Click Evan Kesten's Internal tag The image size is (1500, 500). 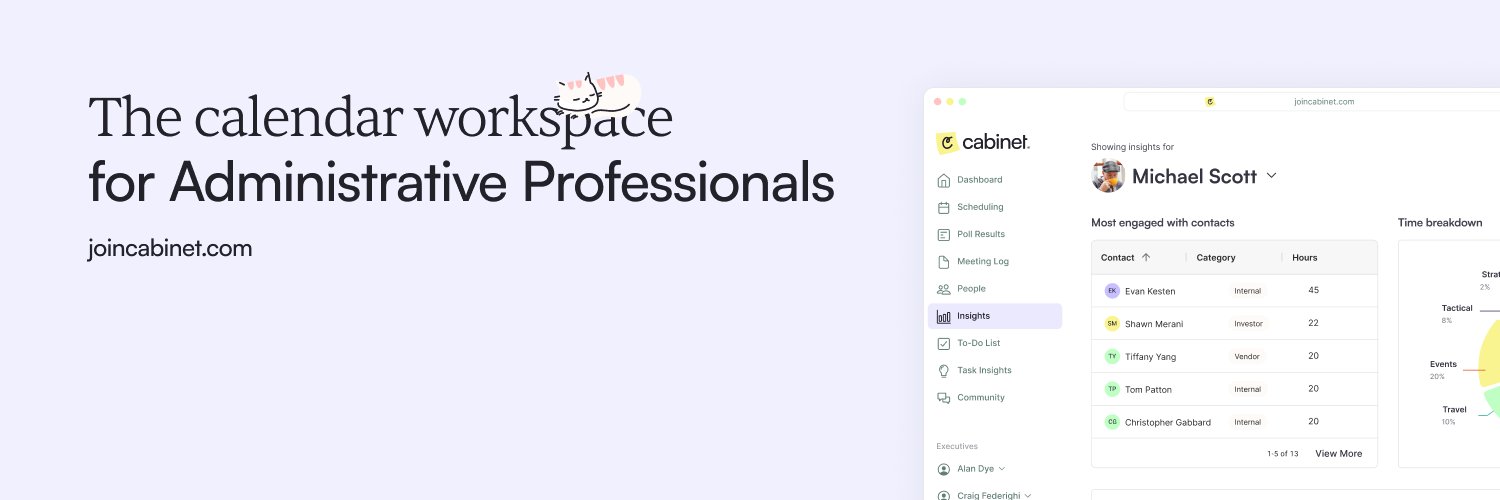coord(1247,291)
